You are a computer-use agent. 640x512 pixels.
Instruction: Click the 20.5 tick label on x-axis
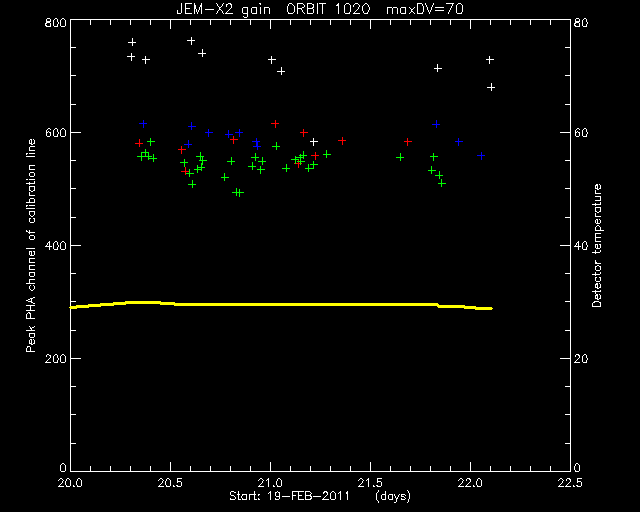pyautogui.click(x=171, y=483)
